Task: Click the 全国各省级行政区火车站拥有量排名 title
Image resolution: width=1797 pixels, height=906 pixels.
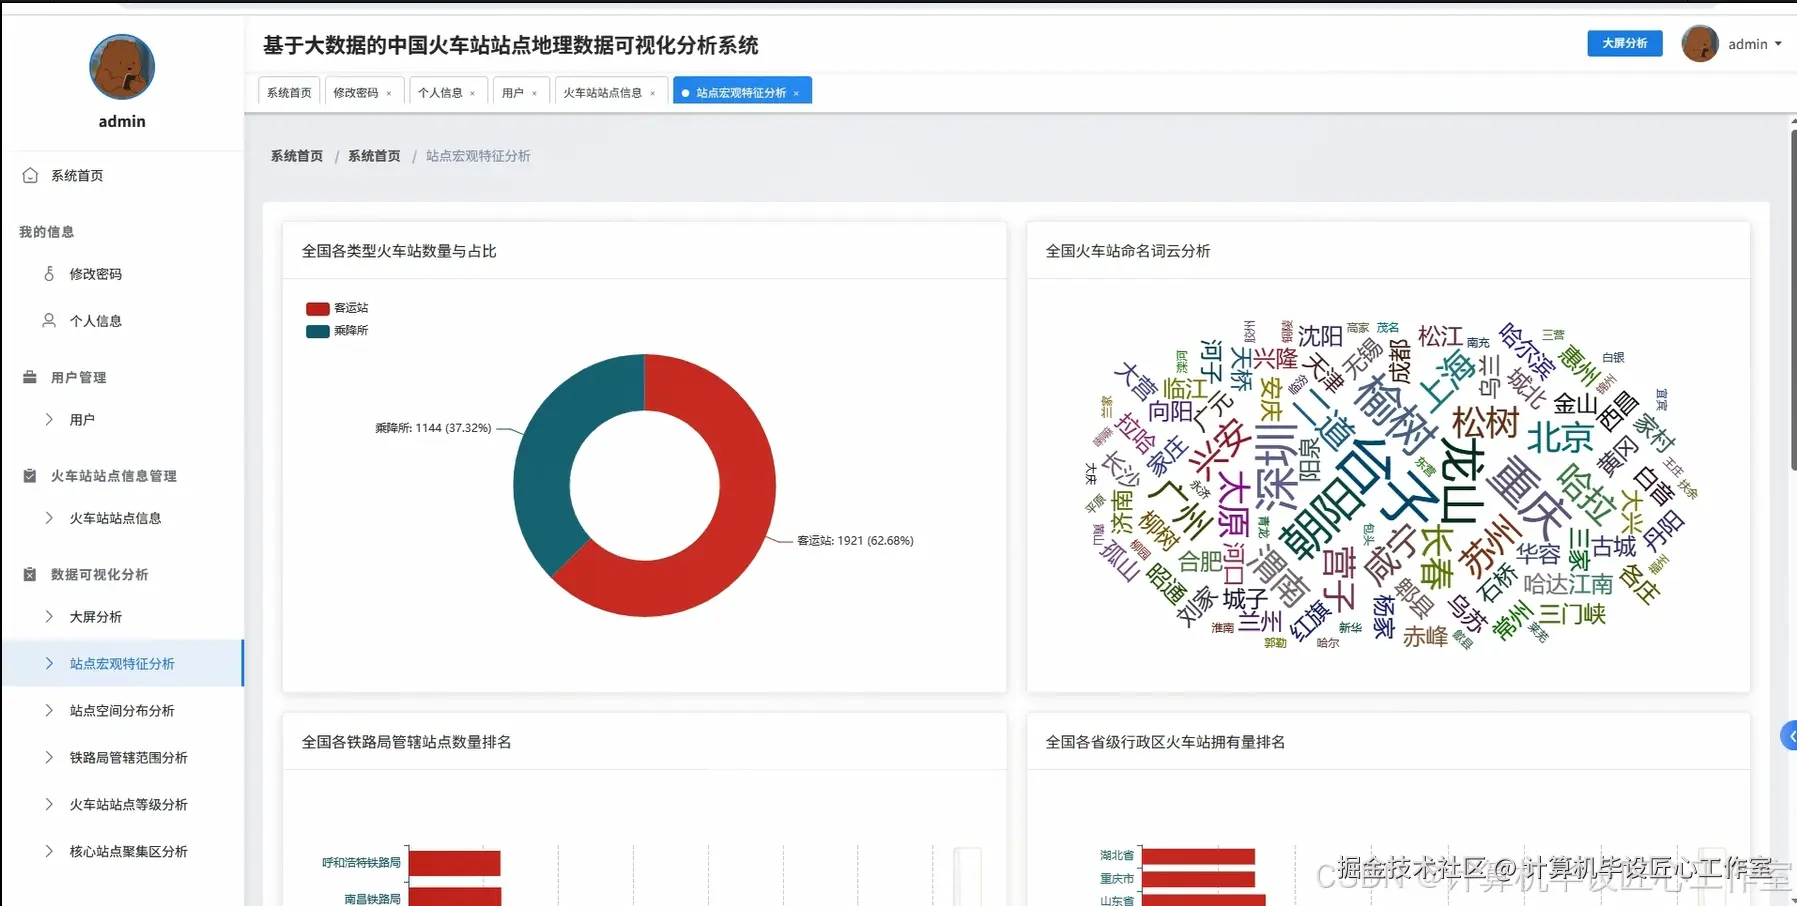Action: (x=1166, y=742)
